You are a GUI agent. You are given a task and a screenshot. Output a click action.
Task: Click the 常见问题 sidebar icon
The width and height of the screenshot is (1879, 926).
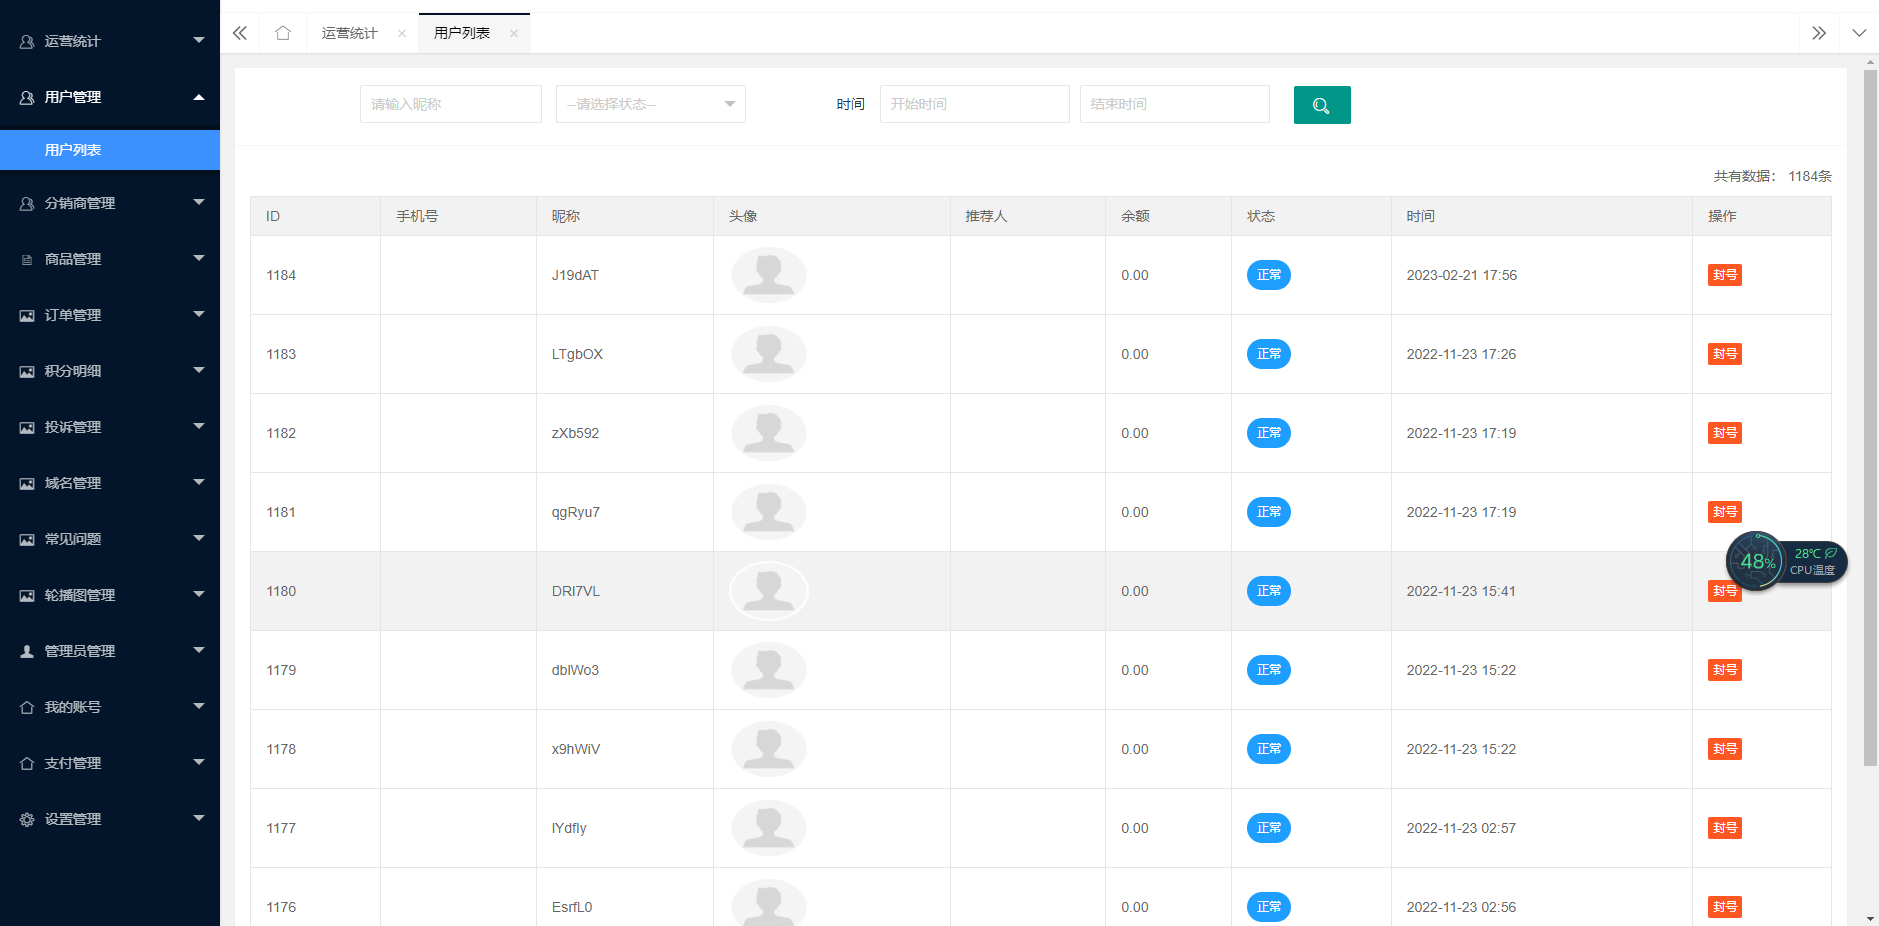pyautogui.click(x=27, y=539)
